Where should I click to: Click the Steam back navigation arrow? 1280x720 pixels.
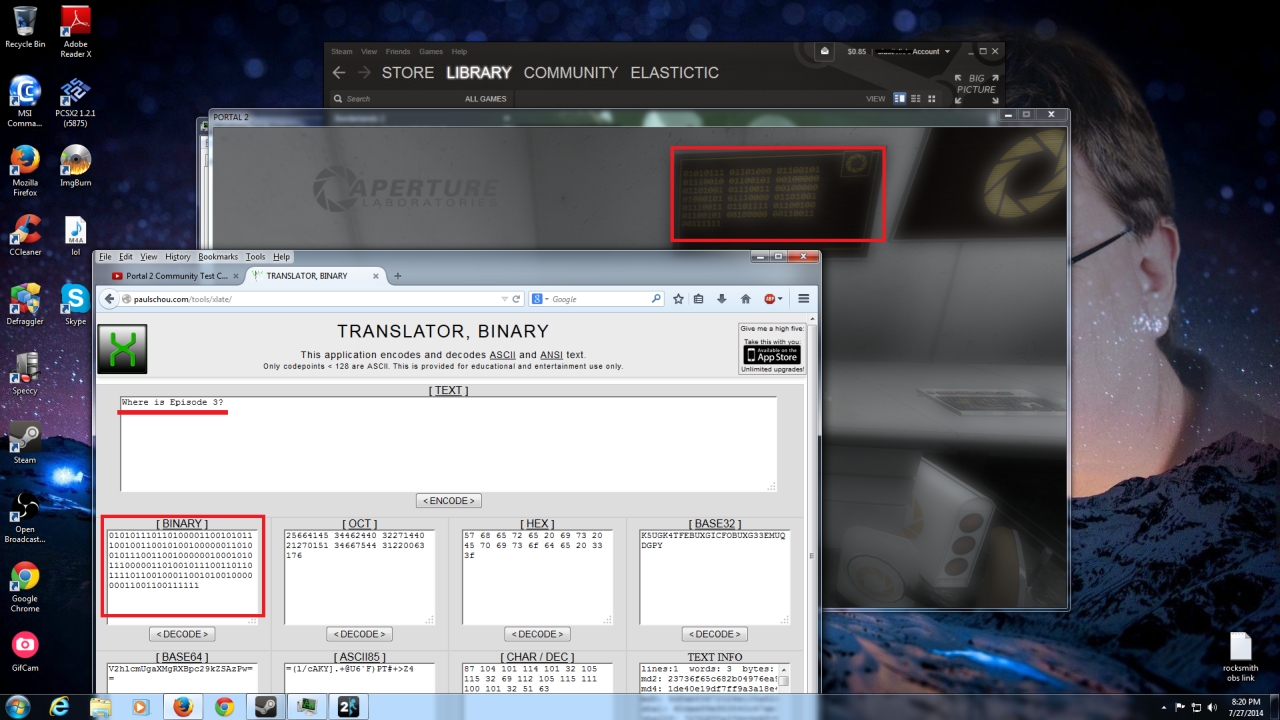point(339,73)
